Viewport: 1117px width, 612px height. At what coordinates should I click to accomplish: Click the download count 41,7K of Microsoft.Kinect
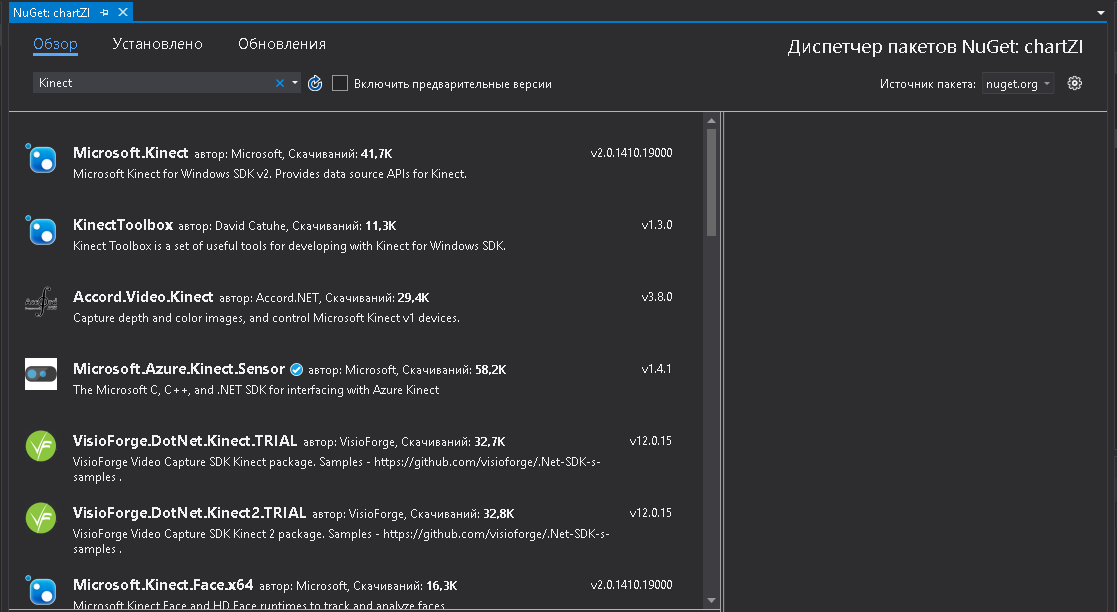click(x=377, y=154)
